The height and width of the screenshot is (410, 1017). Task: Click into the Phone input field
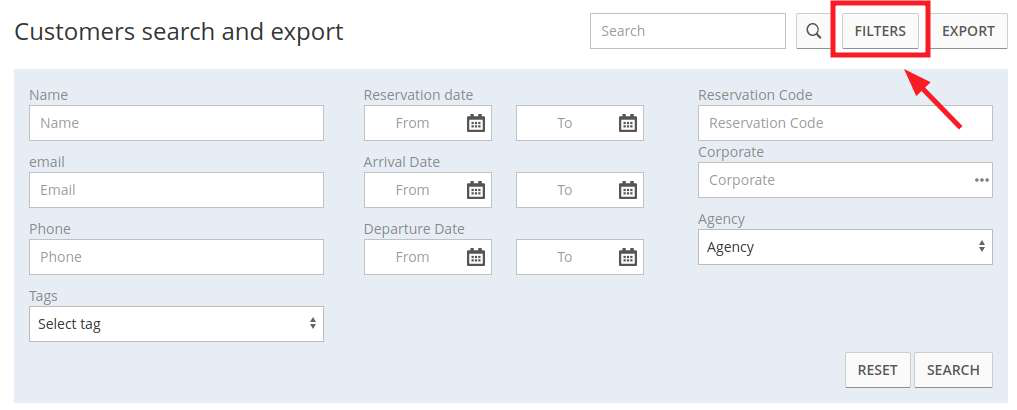tap(176, 257)
